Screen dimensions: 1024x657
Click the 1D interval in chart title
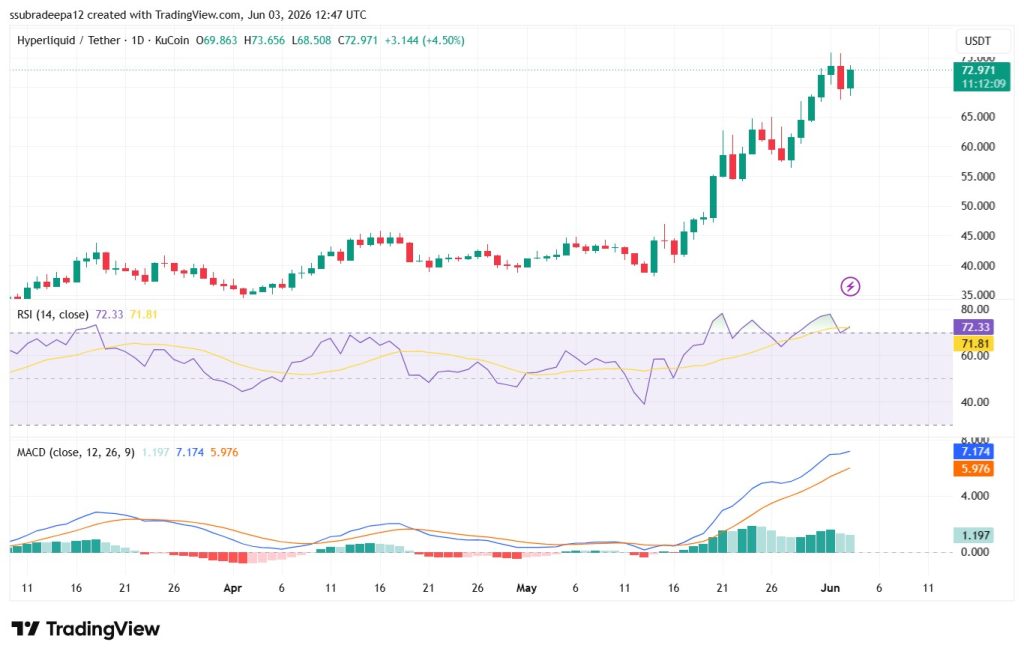pos(138,40)
